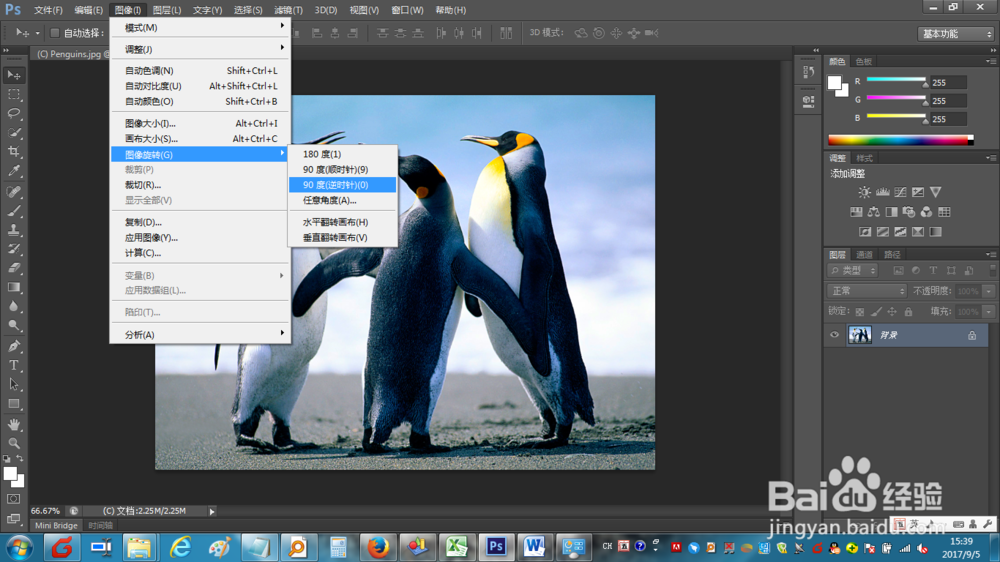Open the layer filter 类型 dropdown
The height and width of the screenshot is (562, 1000).
click(x=853, y=271)
